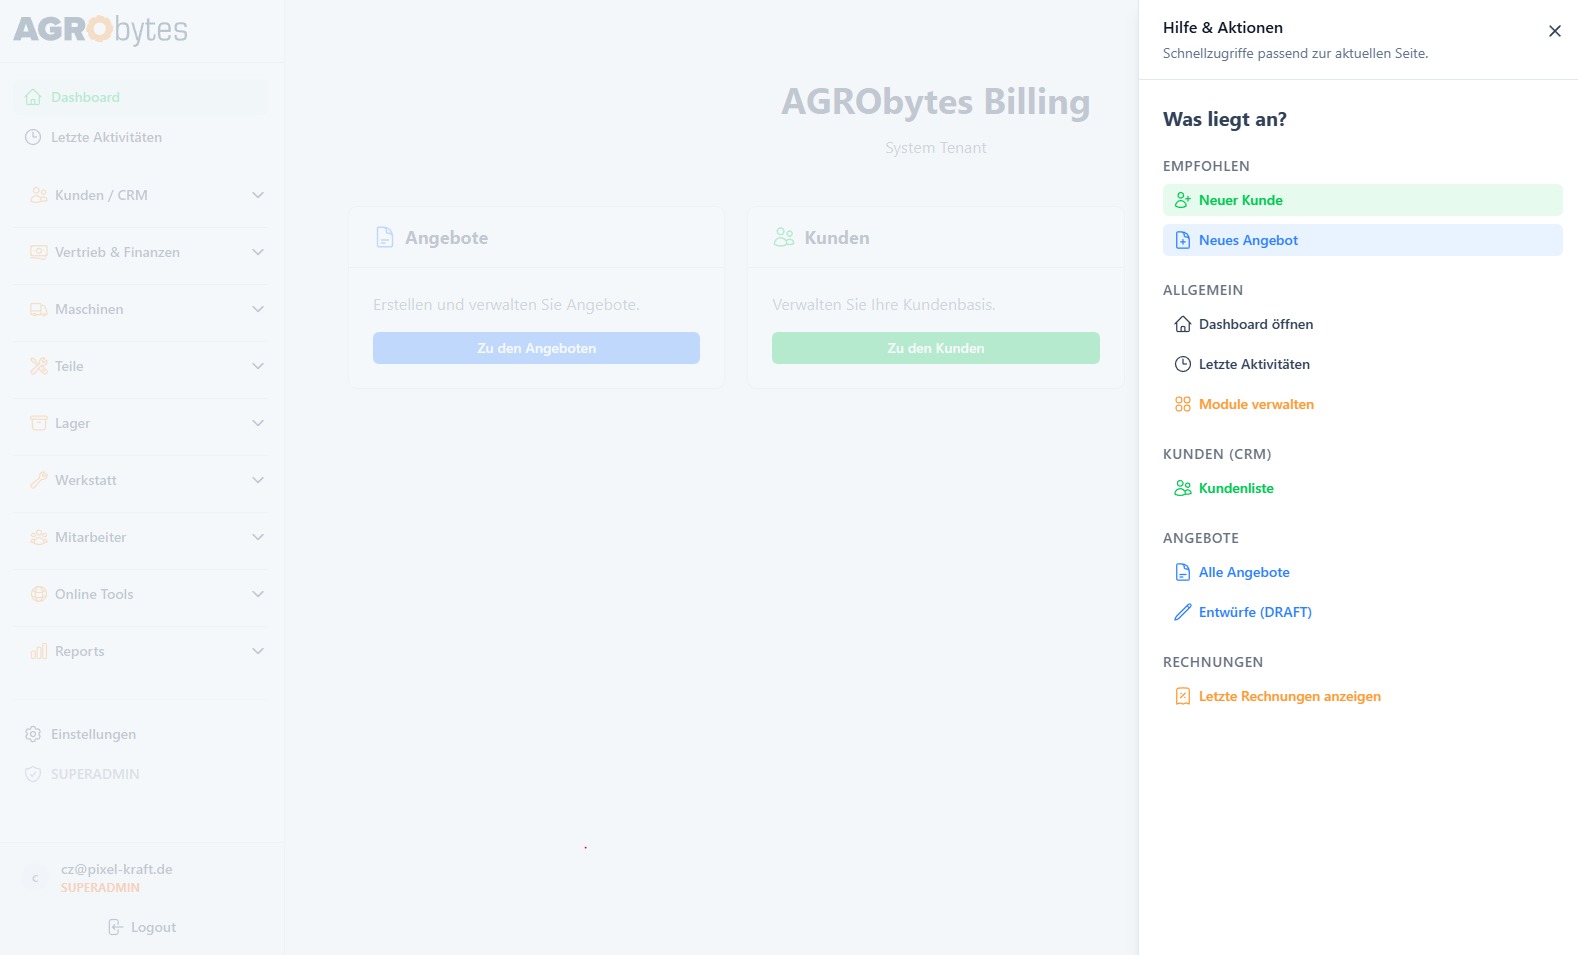Click the Neuer Kunde person-plus icon
The image size is (1578, 955).
click(x=1183, y=200)
